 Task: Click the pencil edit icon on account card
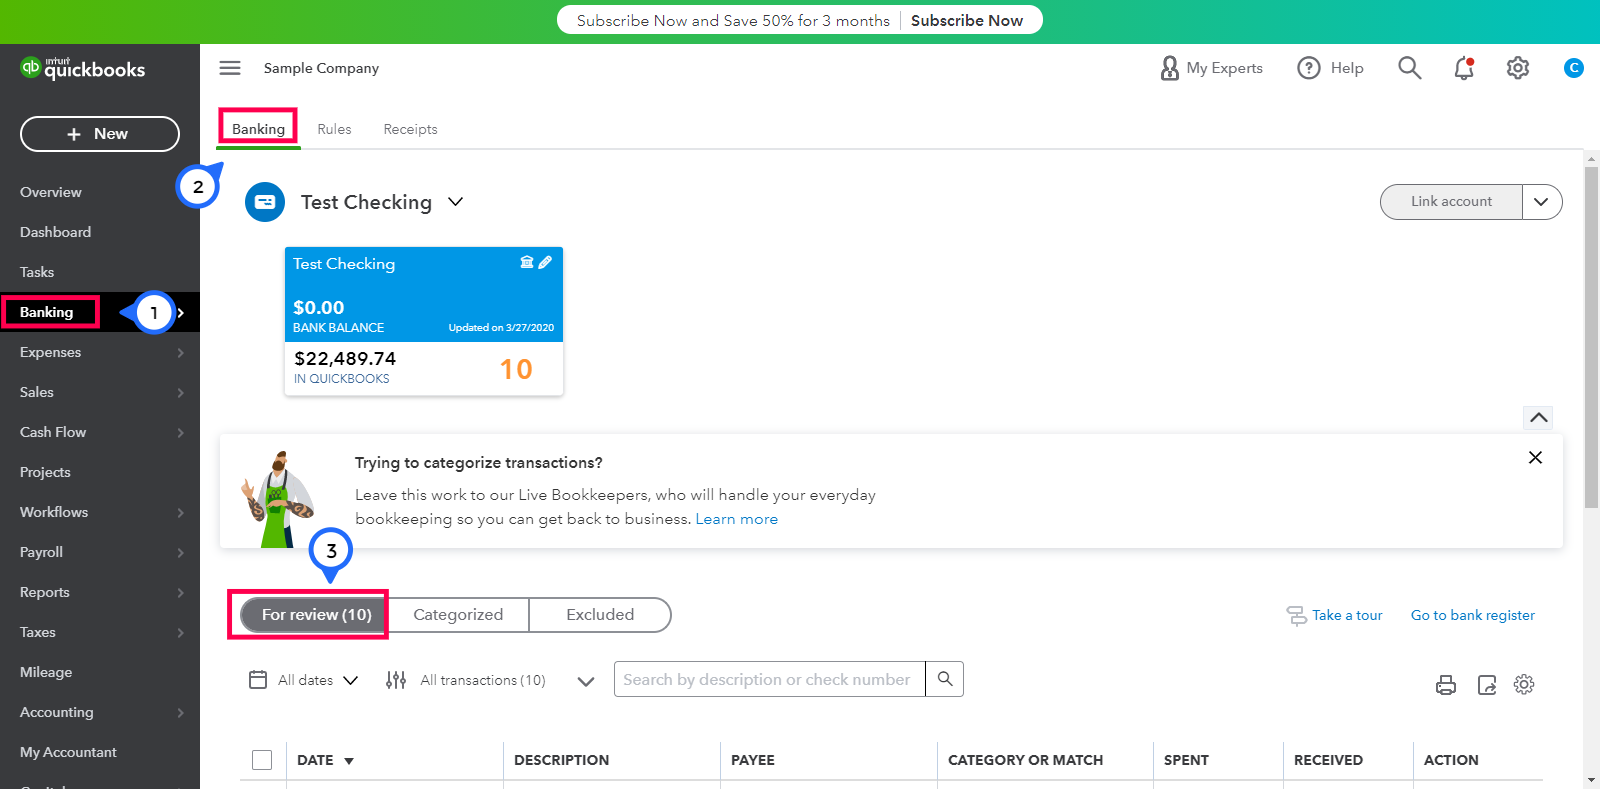(x=545, y=262)
